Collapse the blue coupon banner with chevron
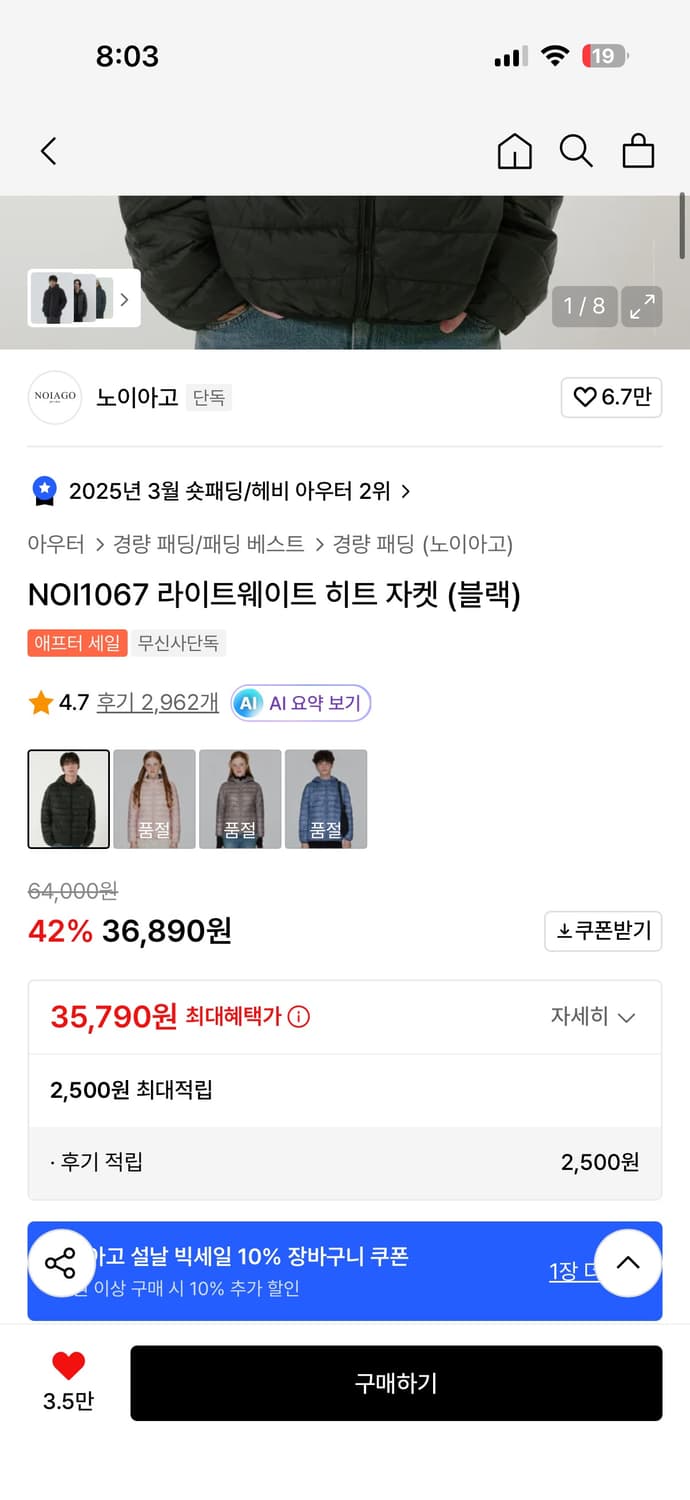This screenshot has height=1500, width=690. [628, 1263]
